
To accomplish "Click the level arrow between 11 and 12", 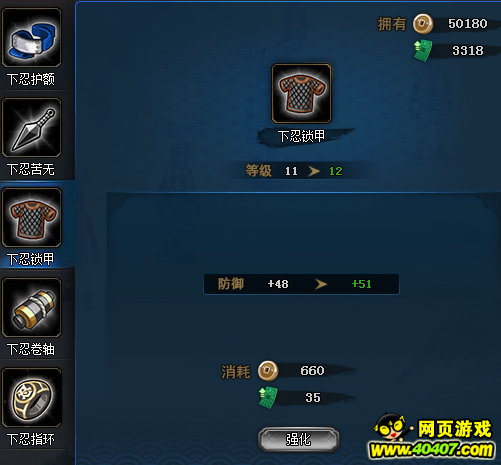I will point(314,171).
